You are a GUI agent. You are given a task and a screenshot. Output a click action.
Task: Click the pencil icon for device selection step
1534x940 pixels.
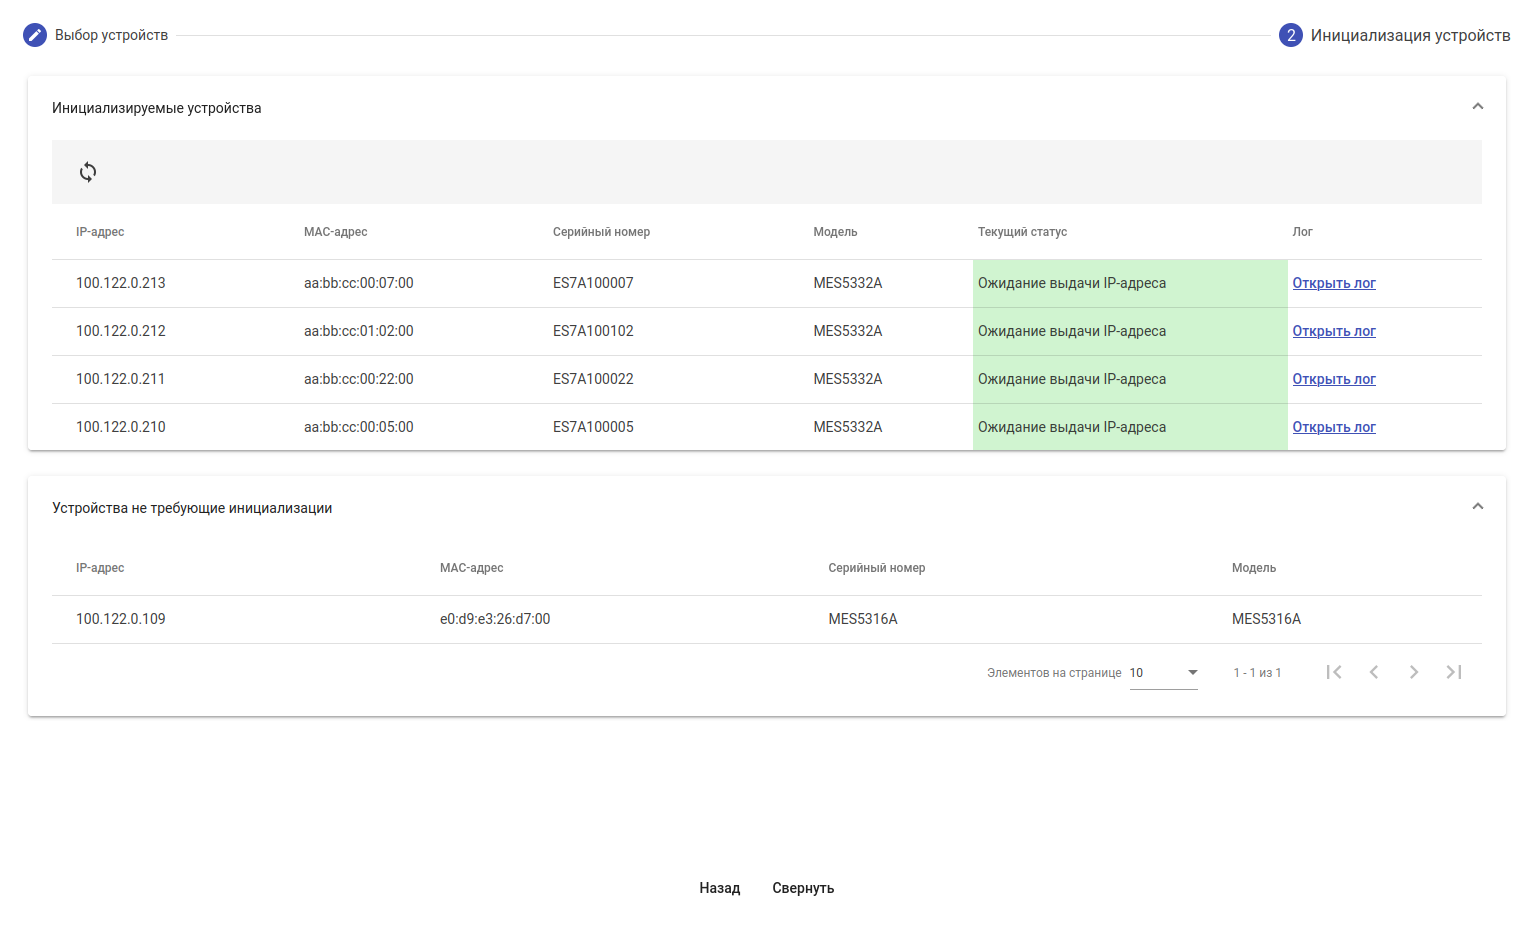click(35, 35)
